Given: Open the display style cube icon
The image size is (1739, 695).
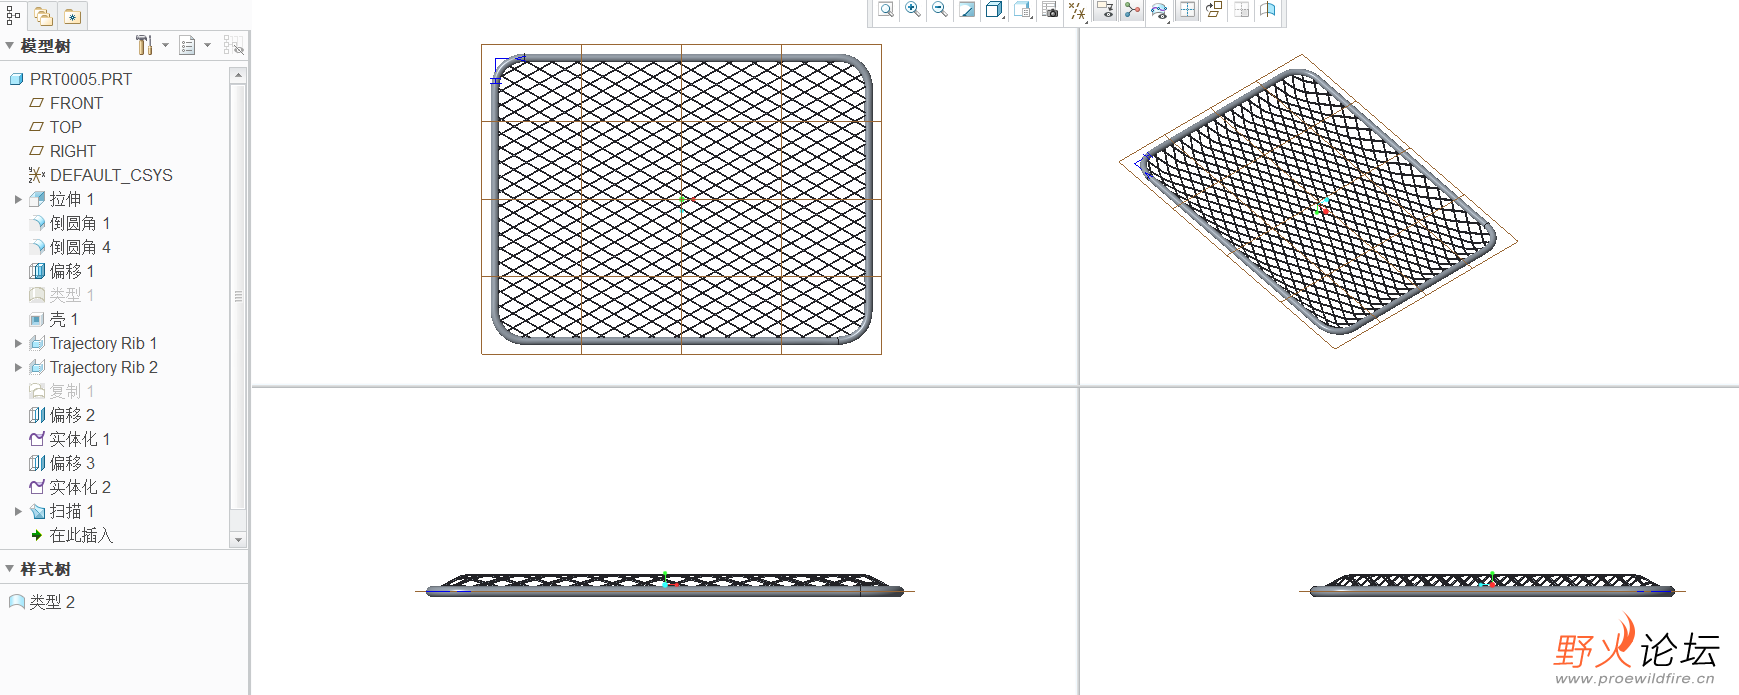Looking at the screenshot, I should tap(995, 10).
